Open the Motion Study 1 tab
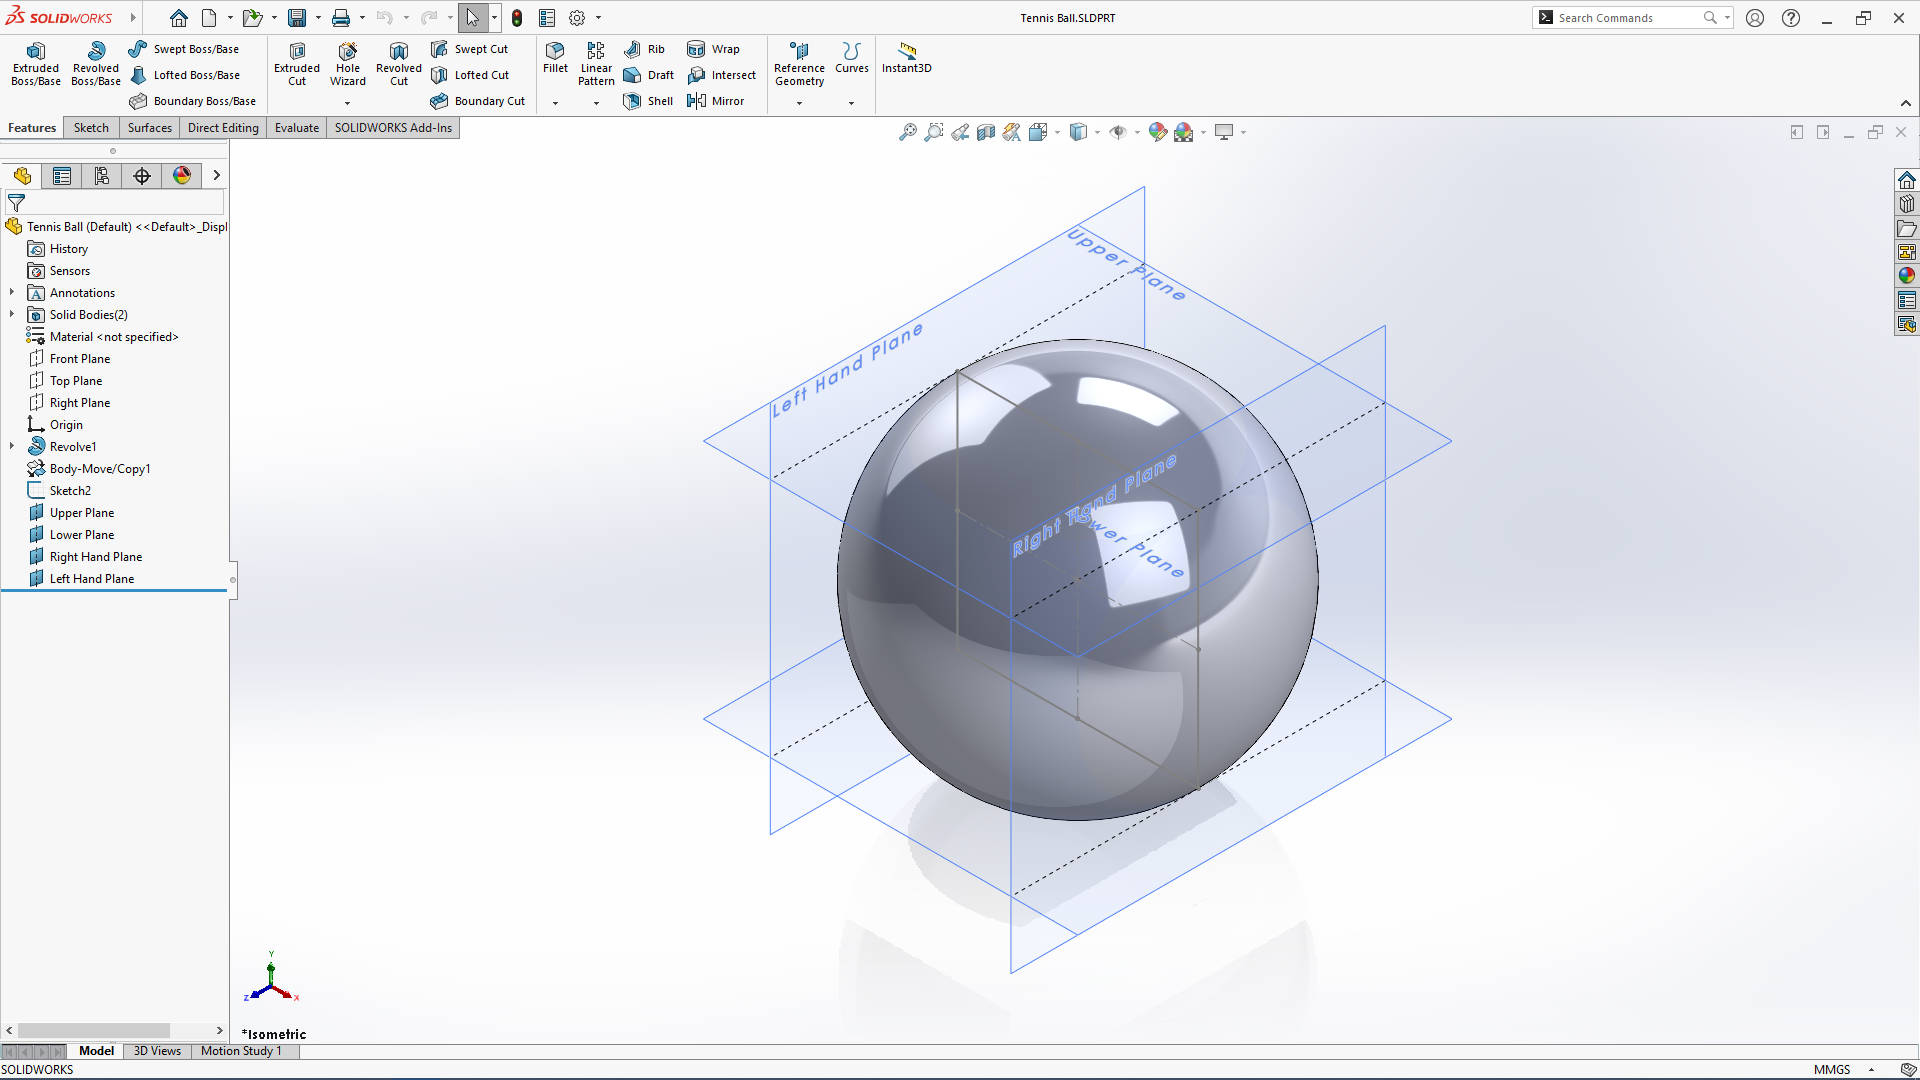 point(240,1051)
